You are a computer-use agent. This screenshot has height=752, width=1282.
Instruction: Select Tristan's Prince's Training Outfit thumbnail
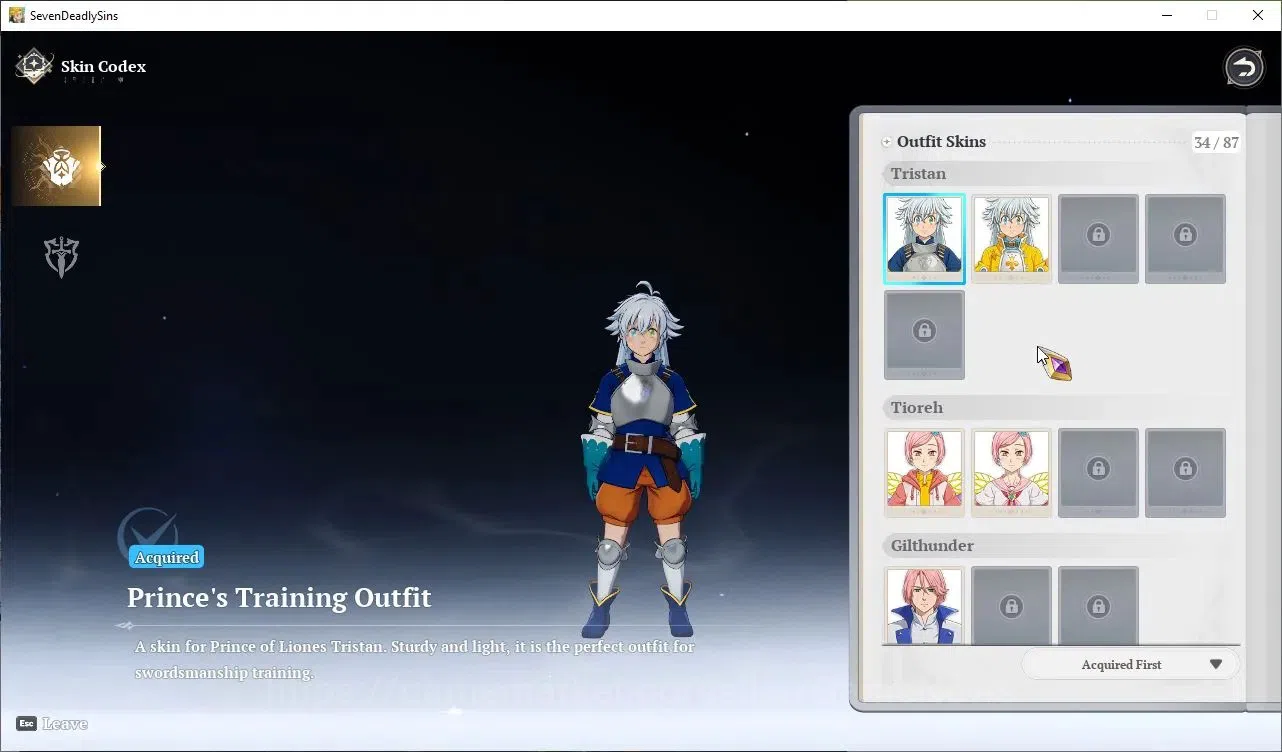tap(924, 239)
